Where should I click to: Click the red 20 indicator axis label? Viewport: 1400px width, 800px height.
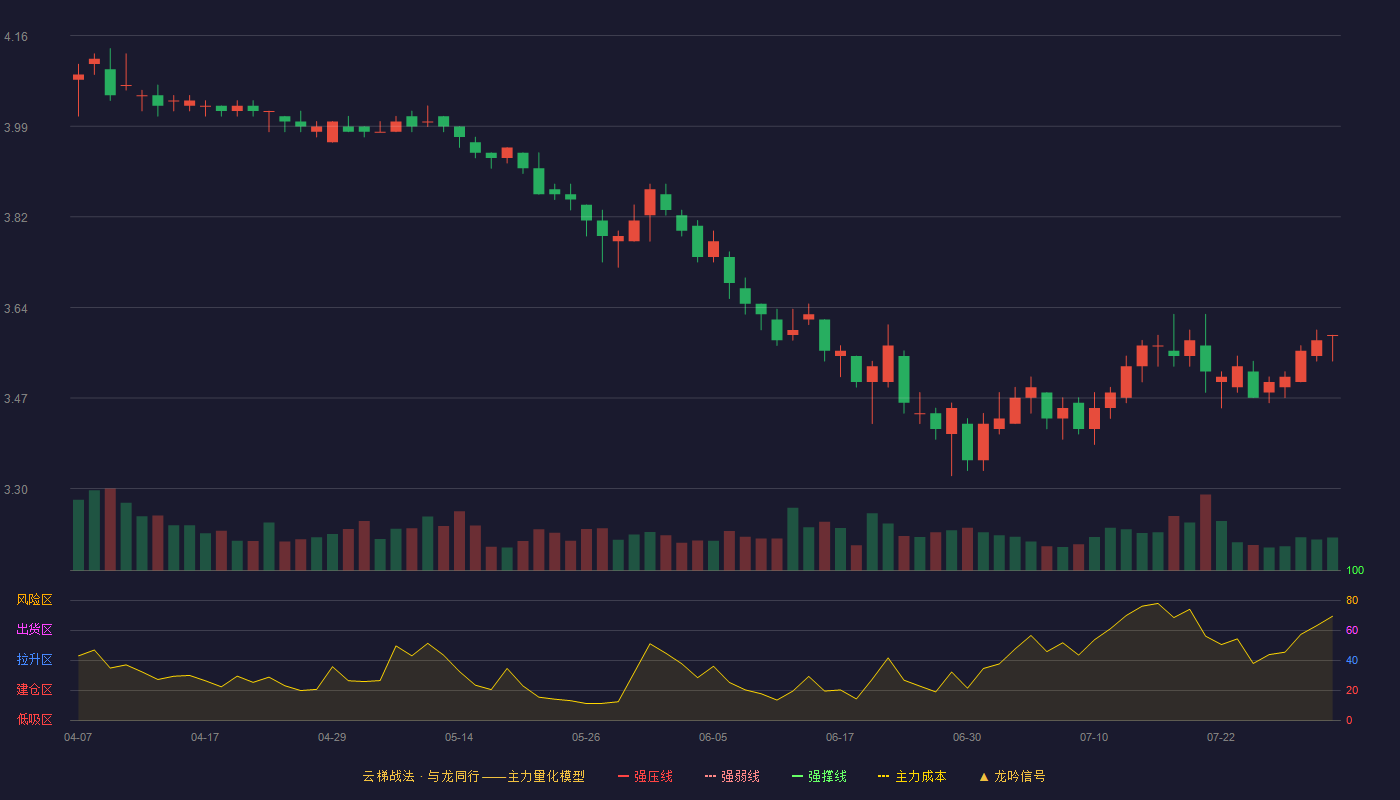pos(1352,690)
